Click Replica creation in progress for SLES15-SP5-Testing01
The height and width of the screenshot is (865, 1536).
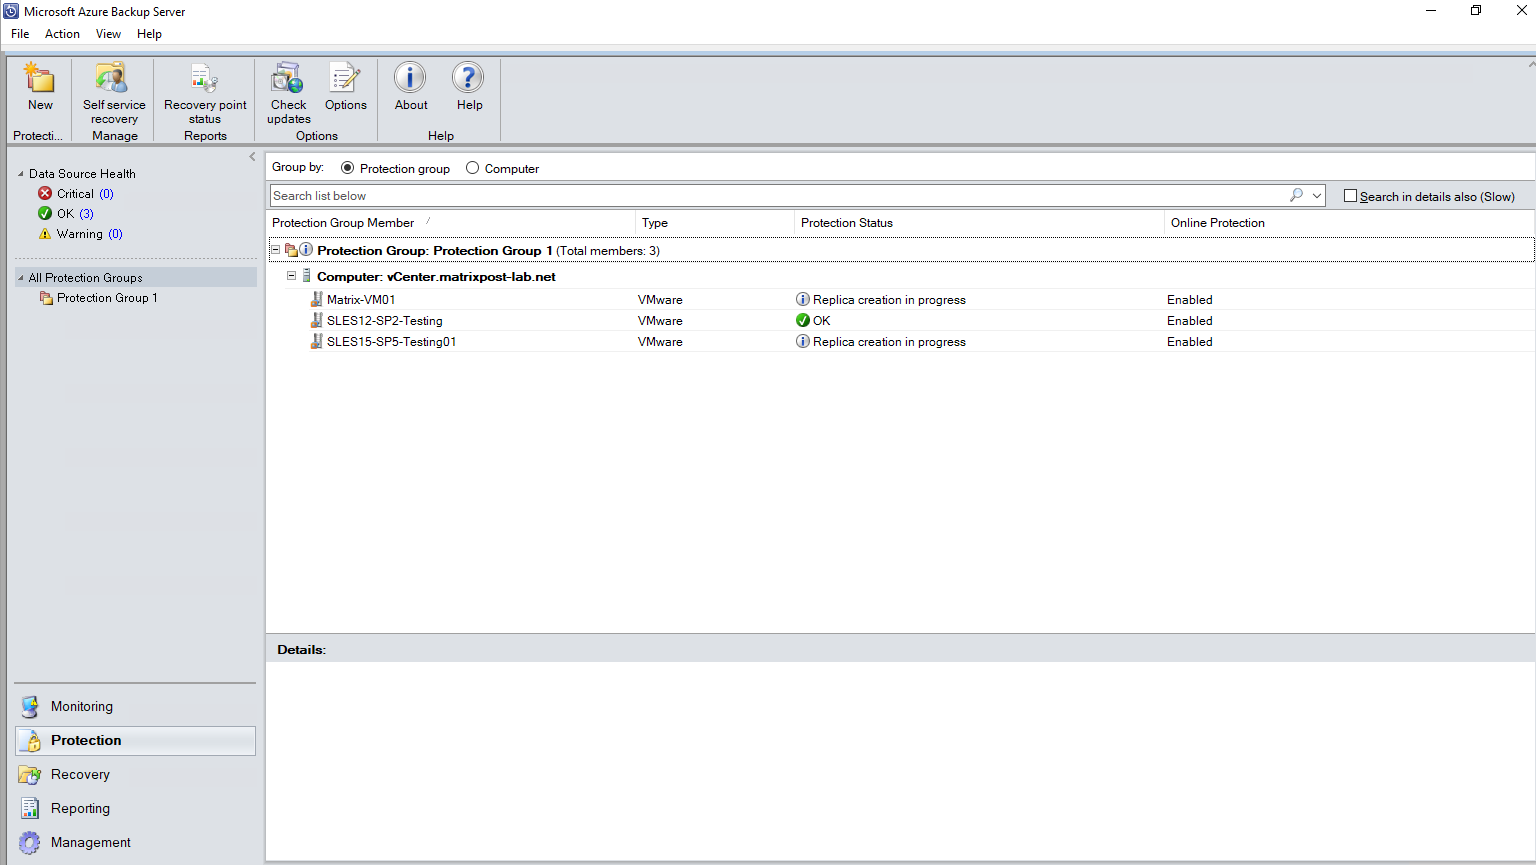889,342
